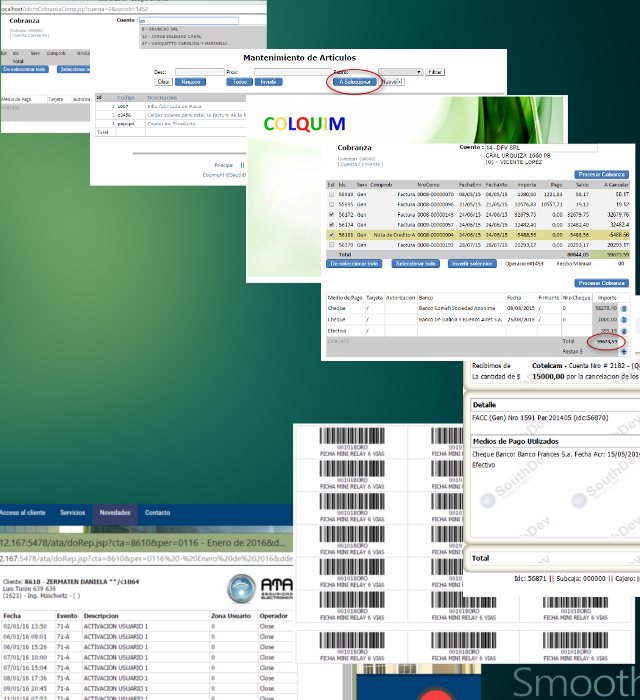Open the Rubro dropdown in Mantenimiento de Articulos
The width and height of the screenshot is (640, 700).
[400, 72]
